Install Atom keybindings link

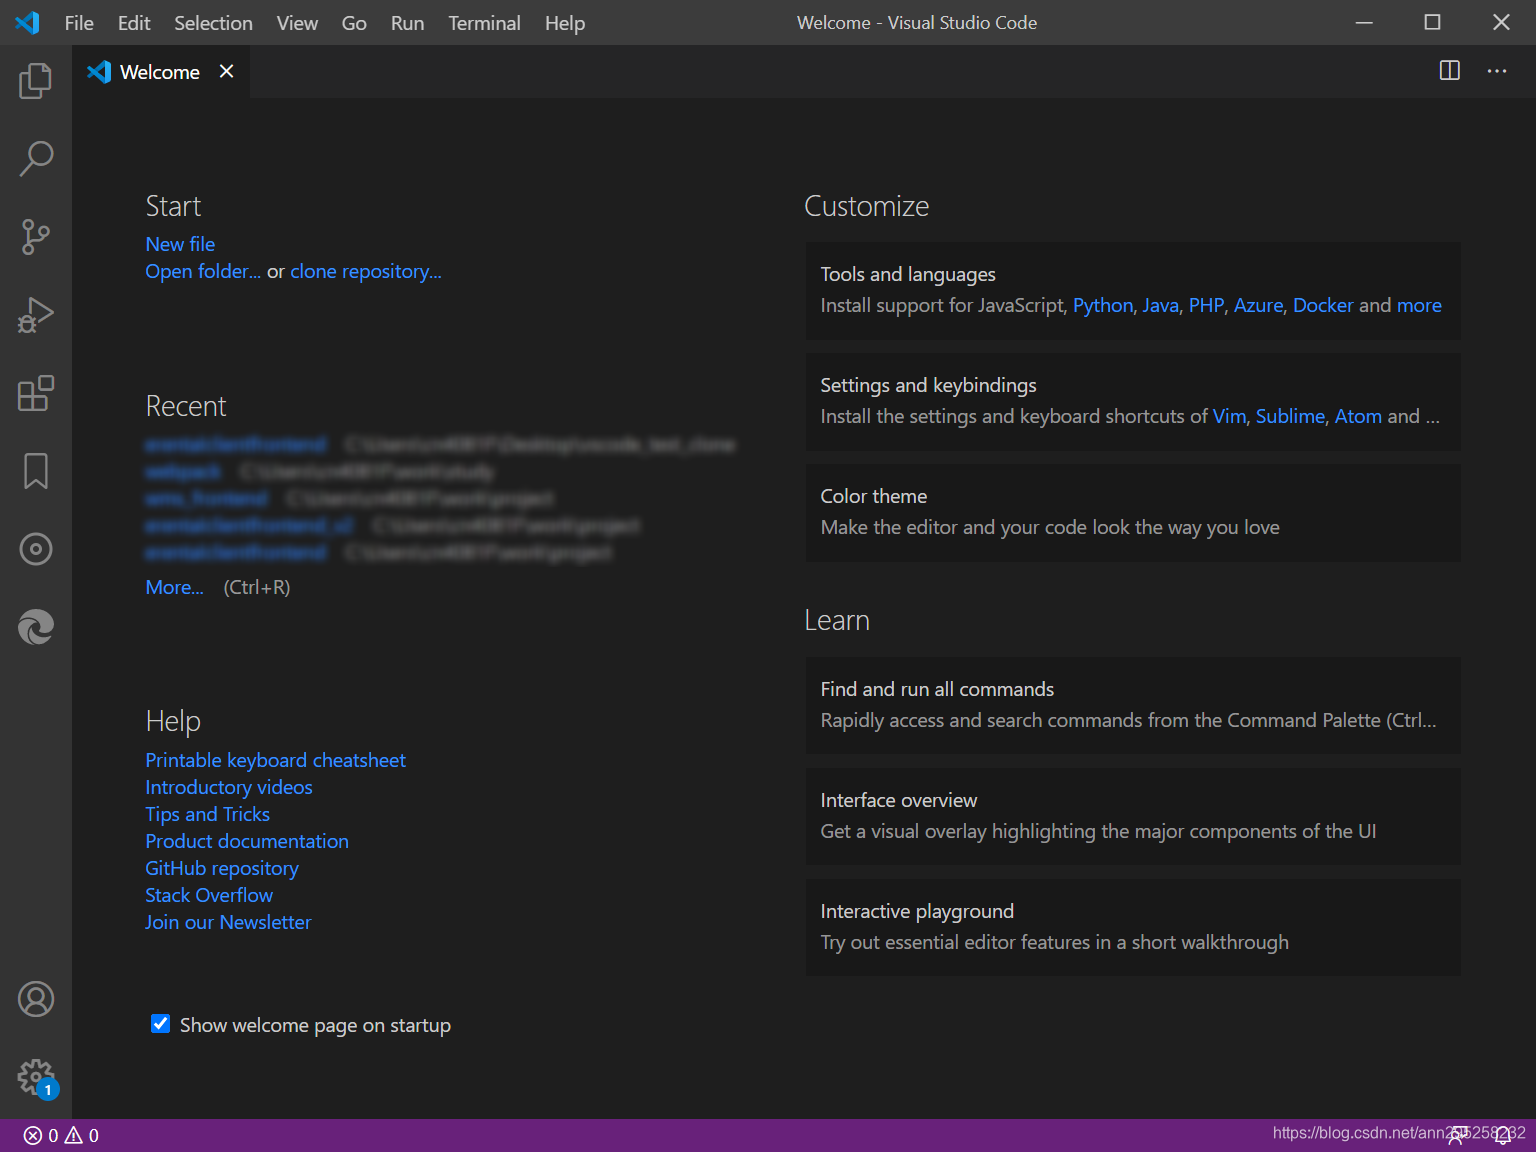coord(1358,416)
